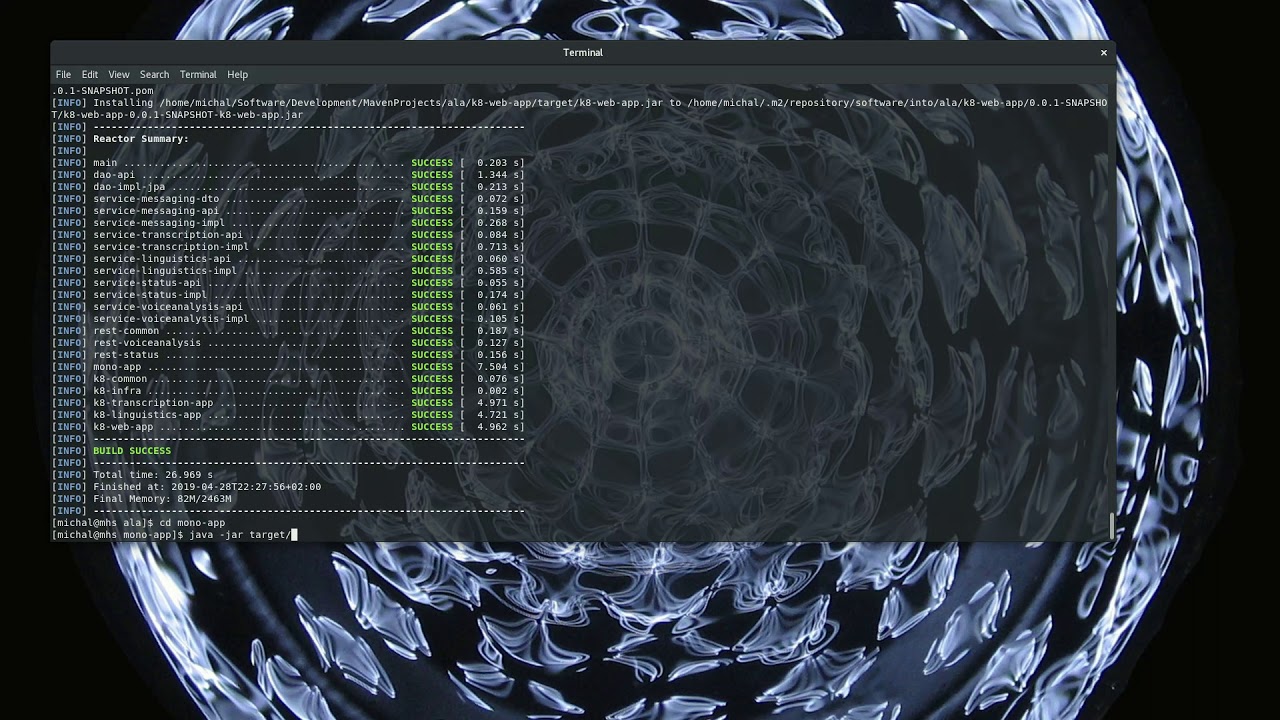Image resolution: width=1280 pixels, height=720 pixels.
Task: Click the green "BUILD SUCCESS" message
Action: pos(132,451)
